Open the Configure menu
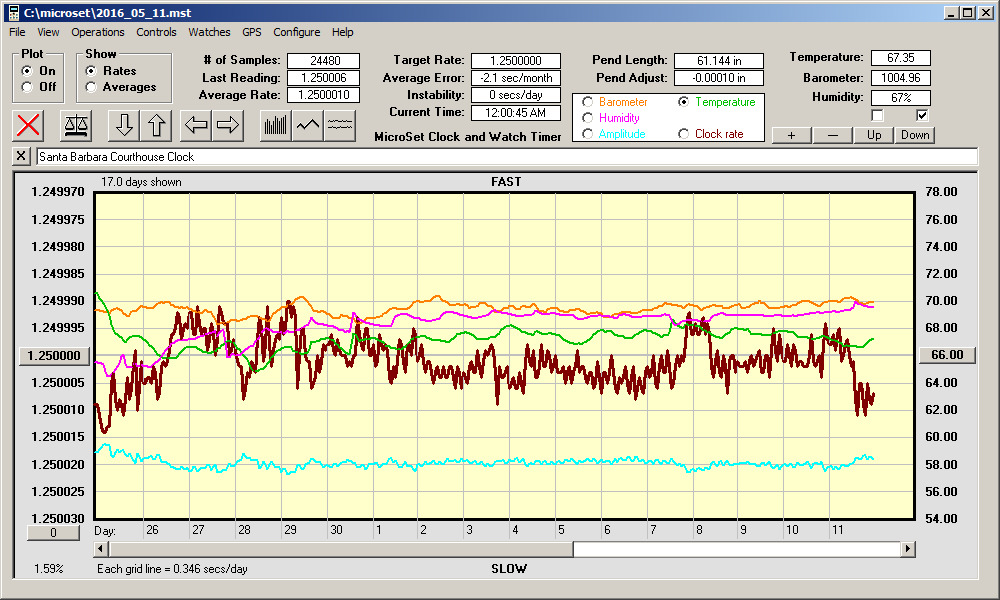This screenshot has height=600, width=1000. (297, 32)
